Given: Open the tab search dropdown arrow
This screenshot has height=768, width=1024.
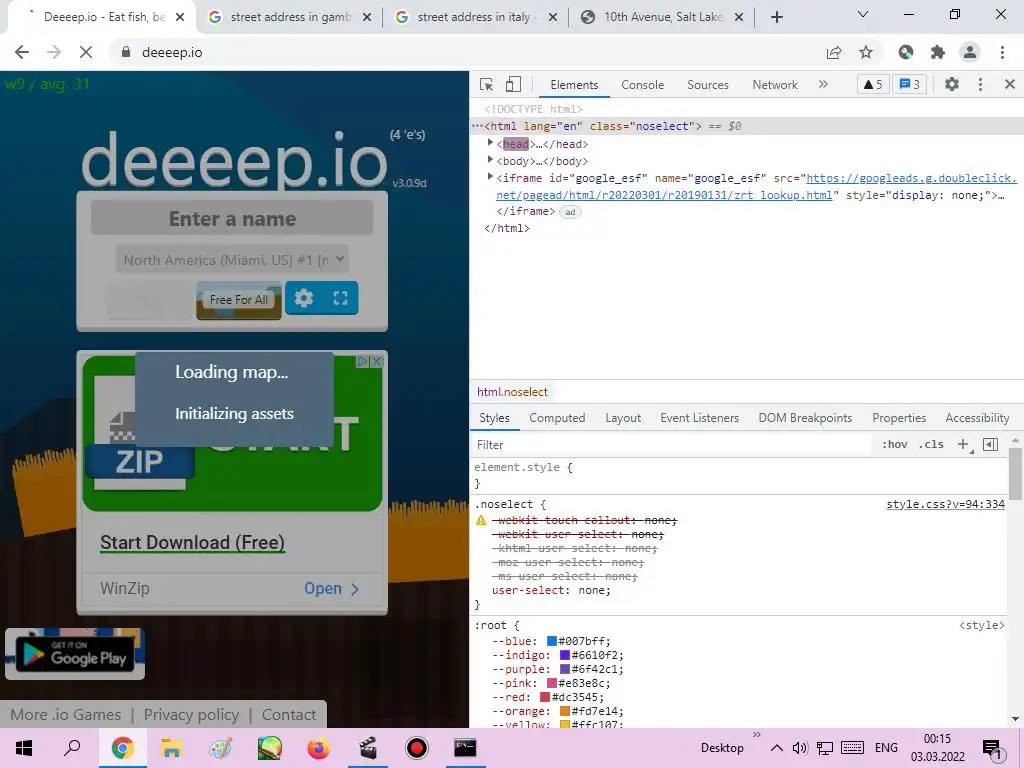Looking at the screenshot, I should point(863,14).
